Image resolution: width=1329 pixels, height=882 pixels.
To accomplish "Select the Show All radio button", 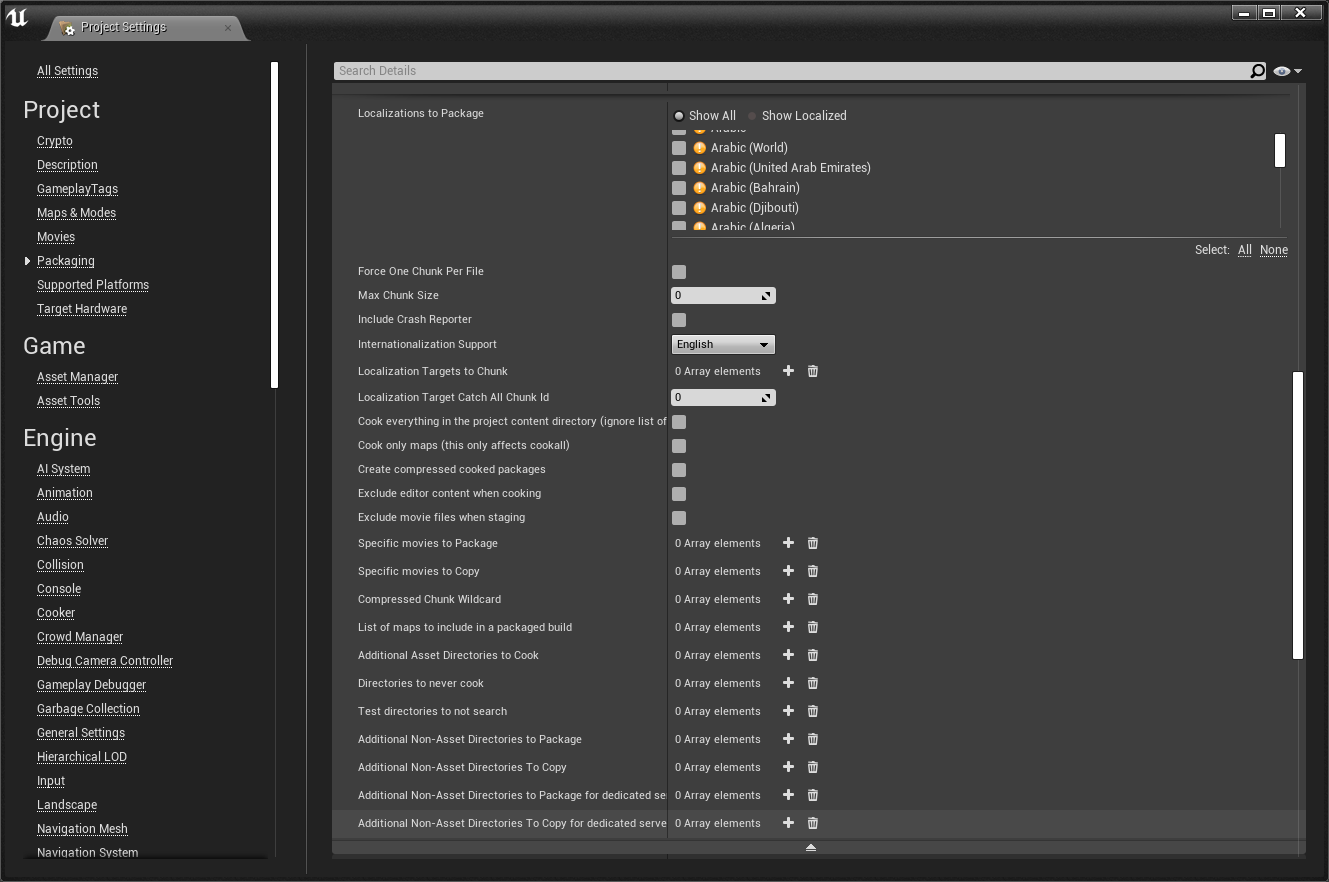I will coord(679,116).
